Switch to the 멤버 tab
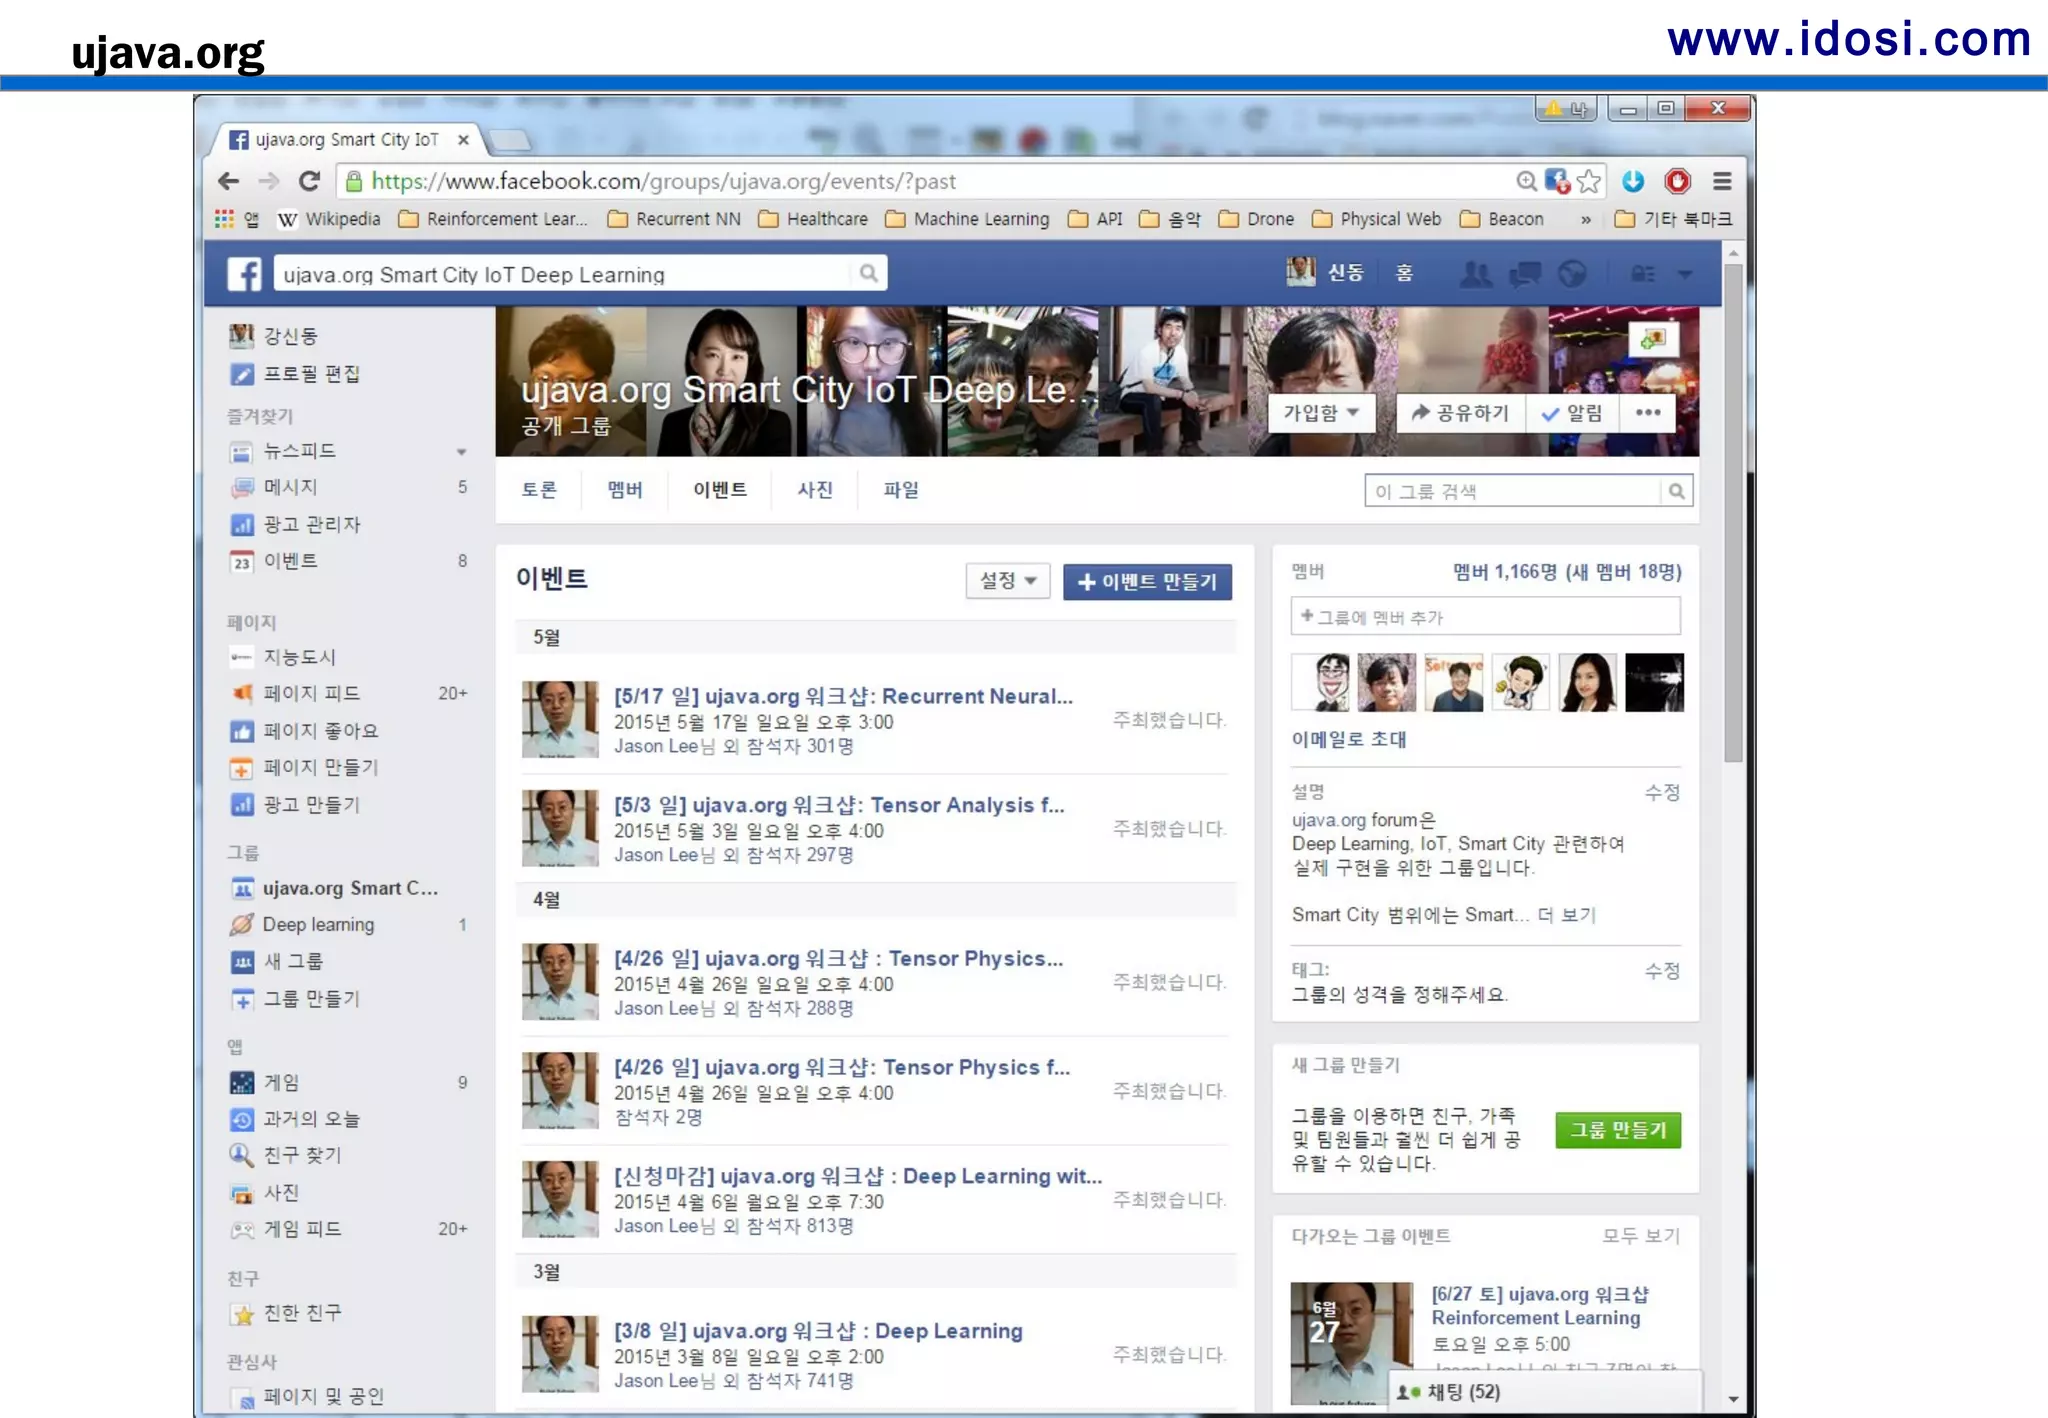Image resolution: width=2048 pixels, height=1418 pixels. (x=625, y=490)
